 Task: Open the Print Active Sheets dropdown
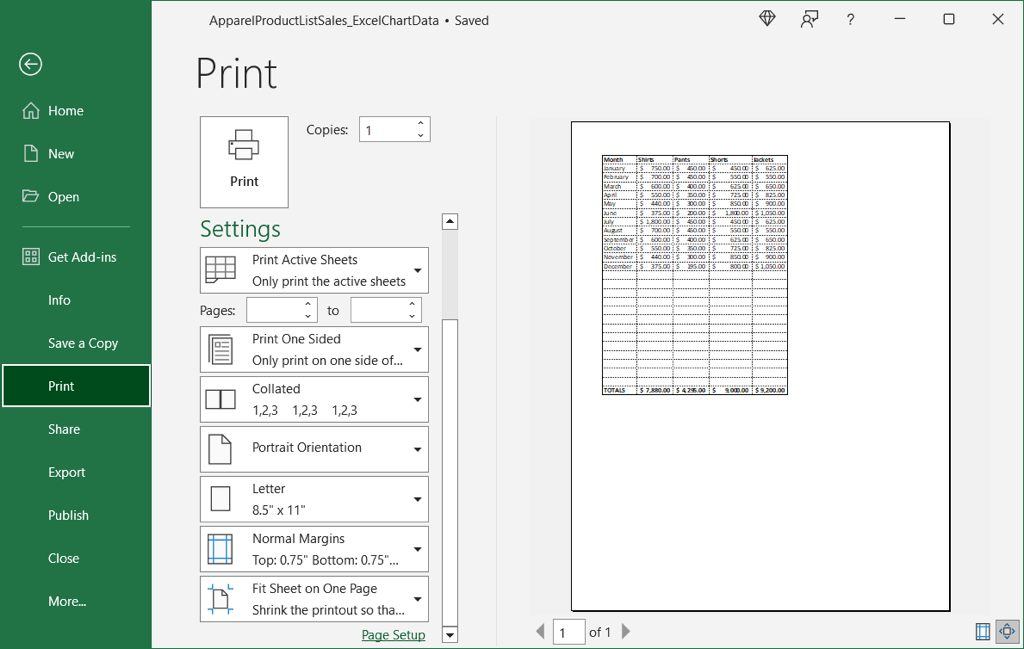coord(314,270)
